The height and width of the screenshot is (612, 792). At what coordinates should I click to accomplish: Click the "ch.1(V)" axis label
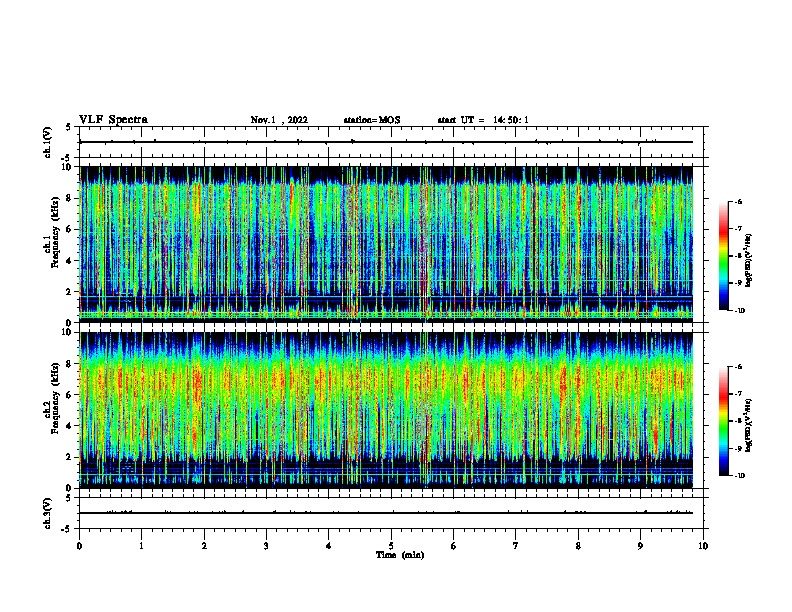click(x=47, y=142)
